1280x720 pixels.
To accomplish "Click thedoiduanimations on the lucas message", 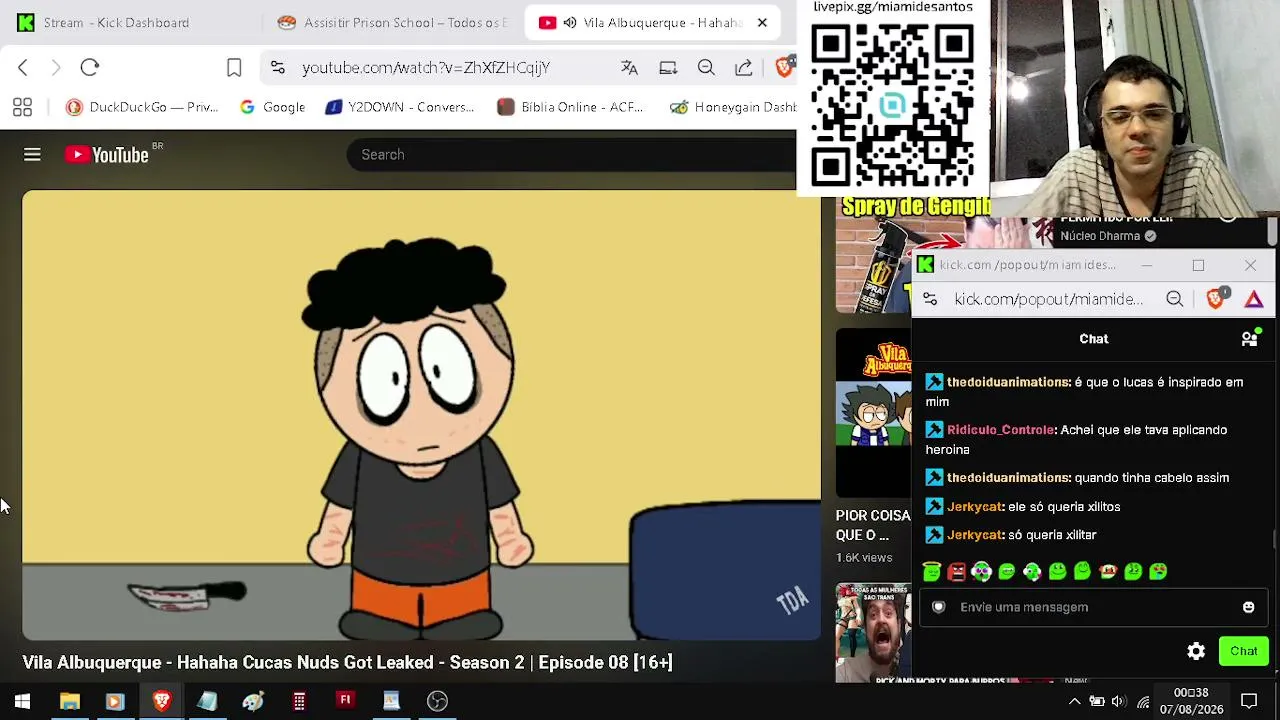I will pyautogui.click(x=1008, y=382).
